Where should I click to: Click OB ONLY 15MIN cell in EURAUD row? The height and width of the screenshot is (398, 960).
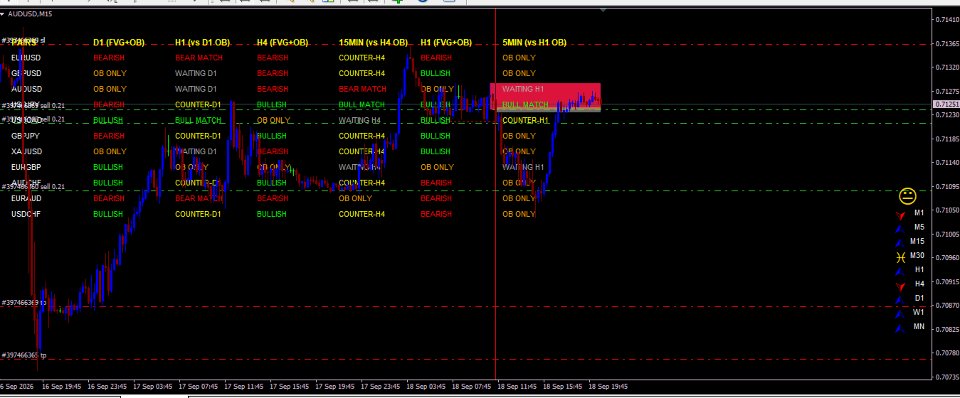tap(355, 198)
